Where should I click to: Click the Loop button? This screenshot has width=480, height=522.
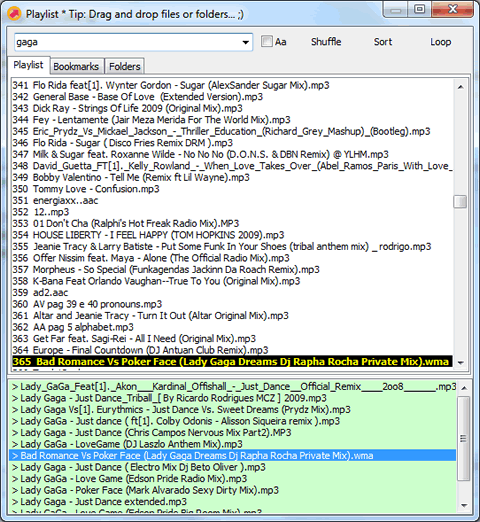(x=440, y=42)
